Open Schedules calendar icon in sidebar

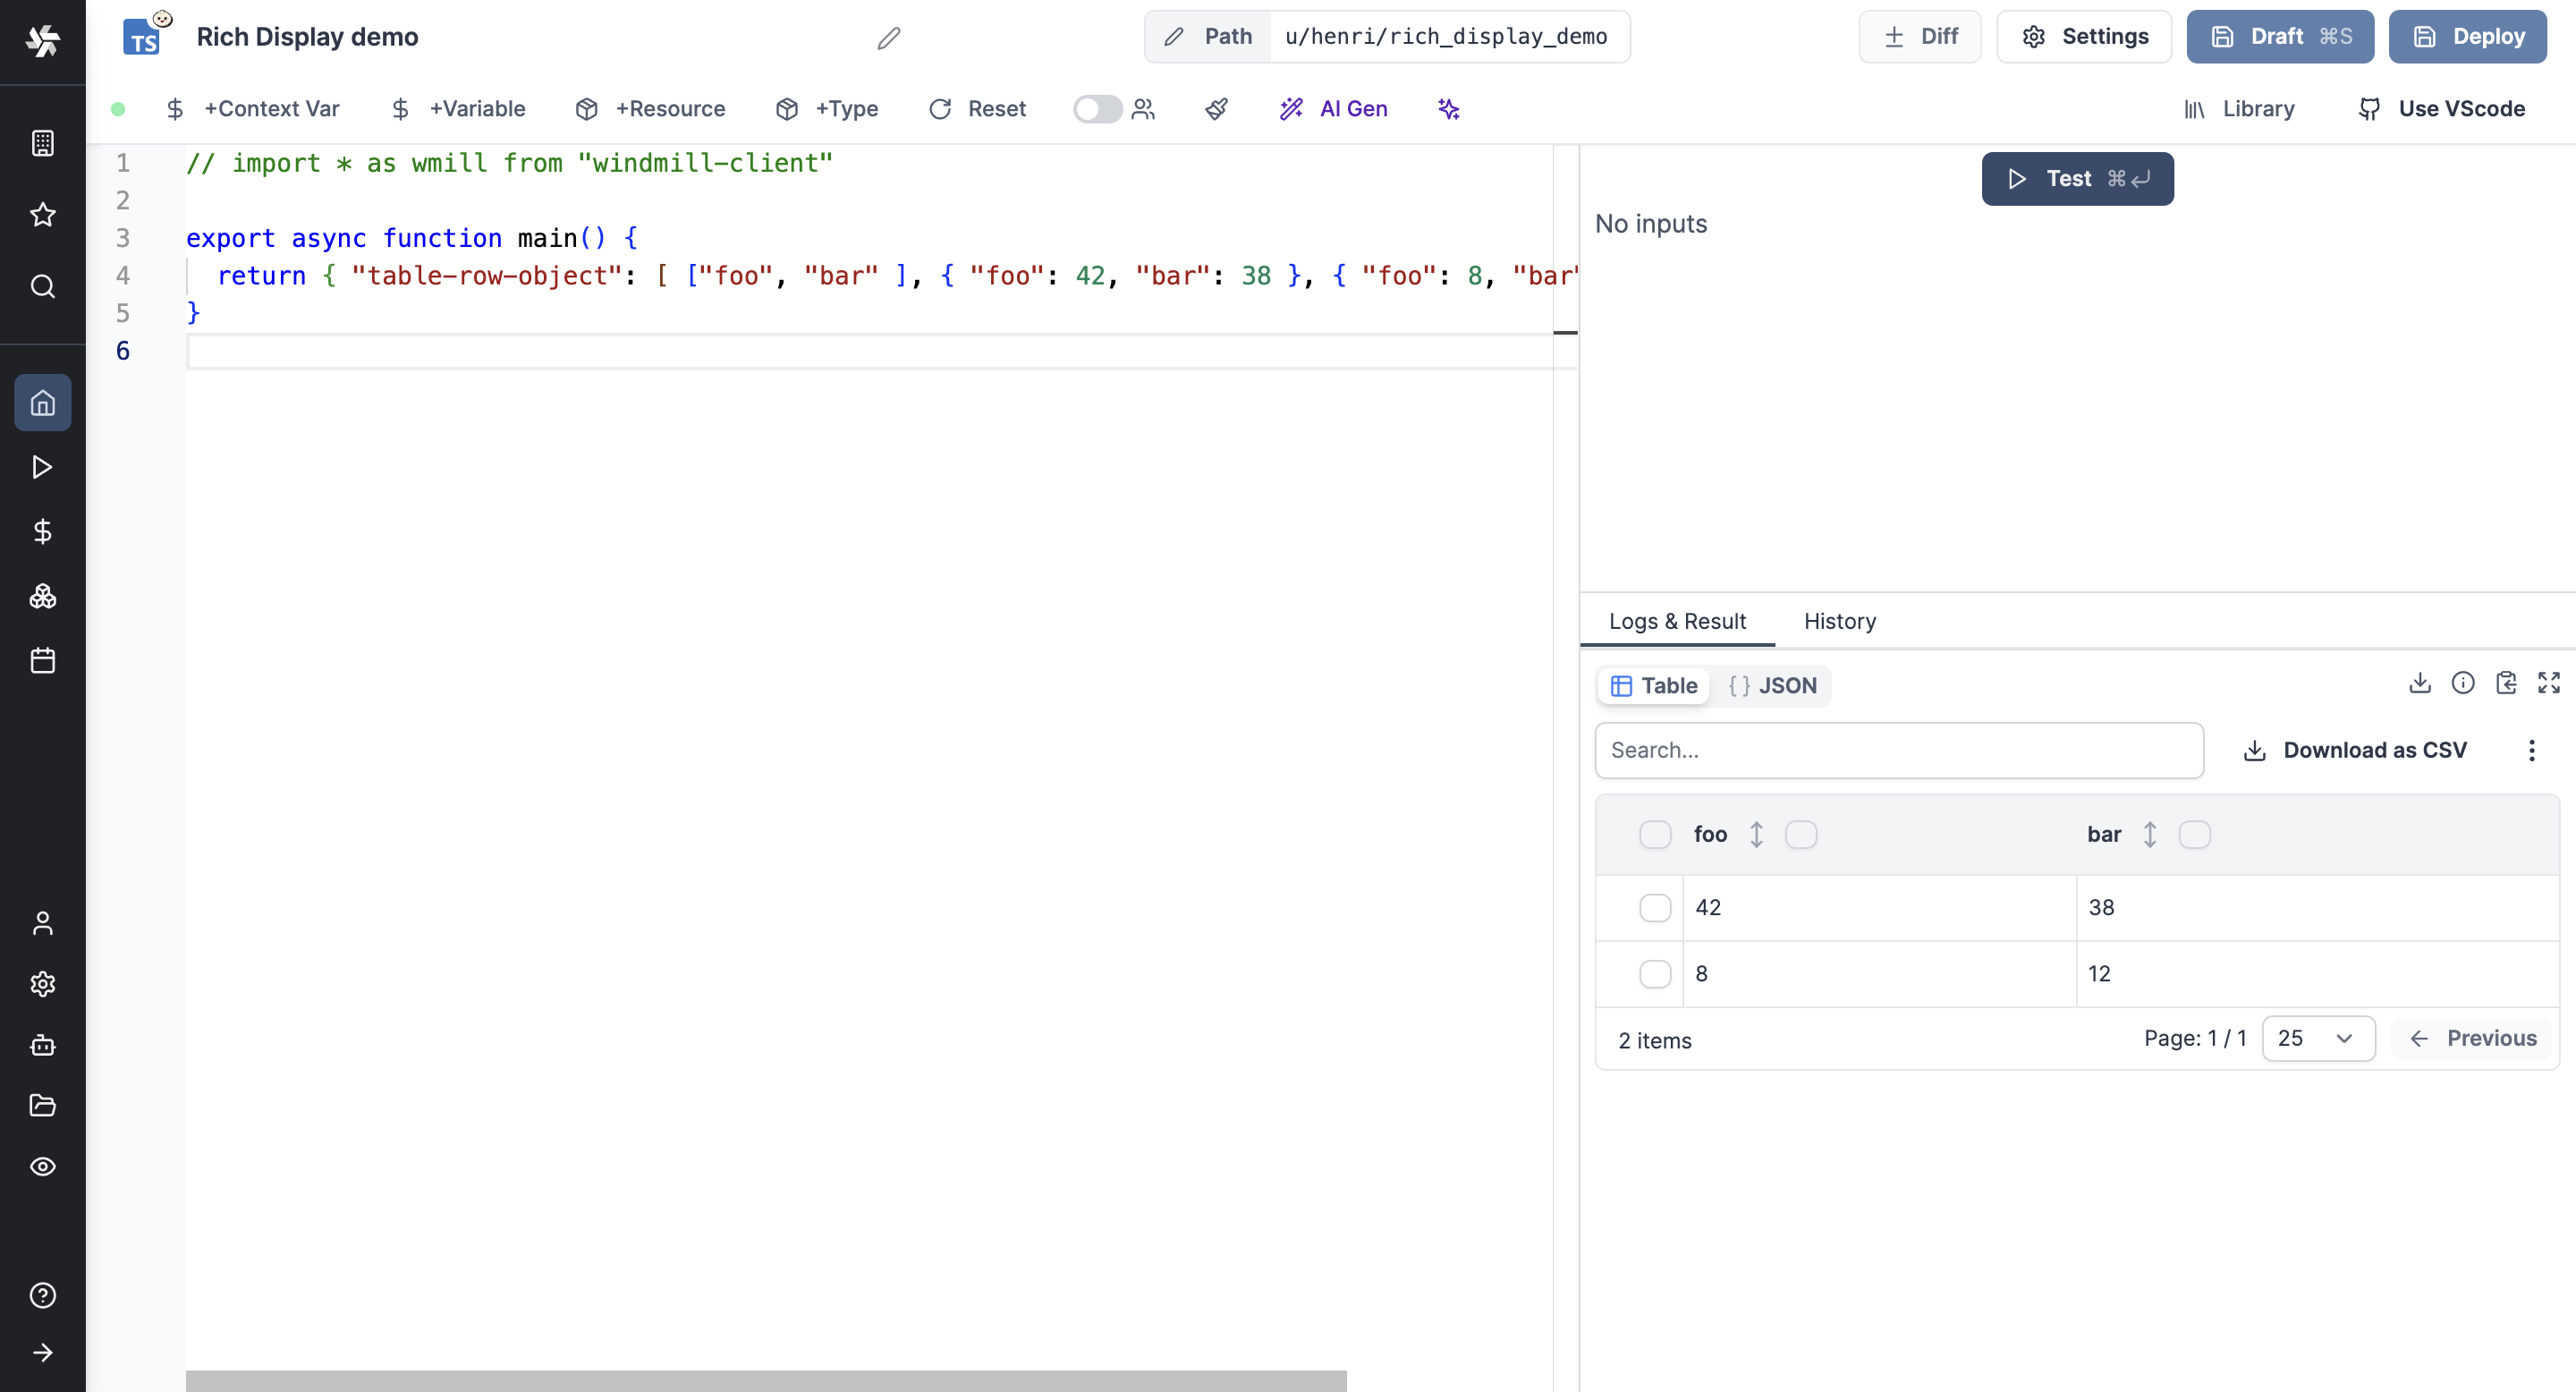click(x=42, y=660)
